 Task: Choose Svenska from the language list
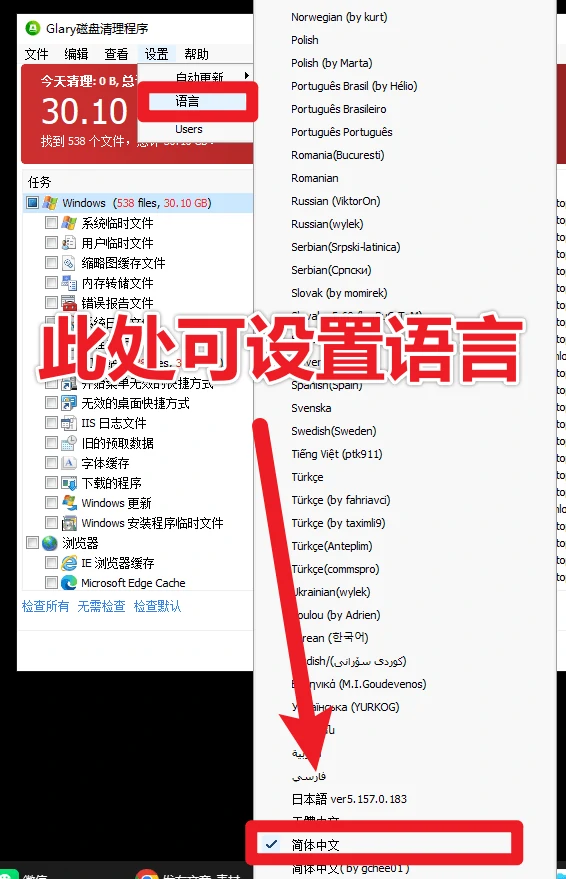(311, 408)
